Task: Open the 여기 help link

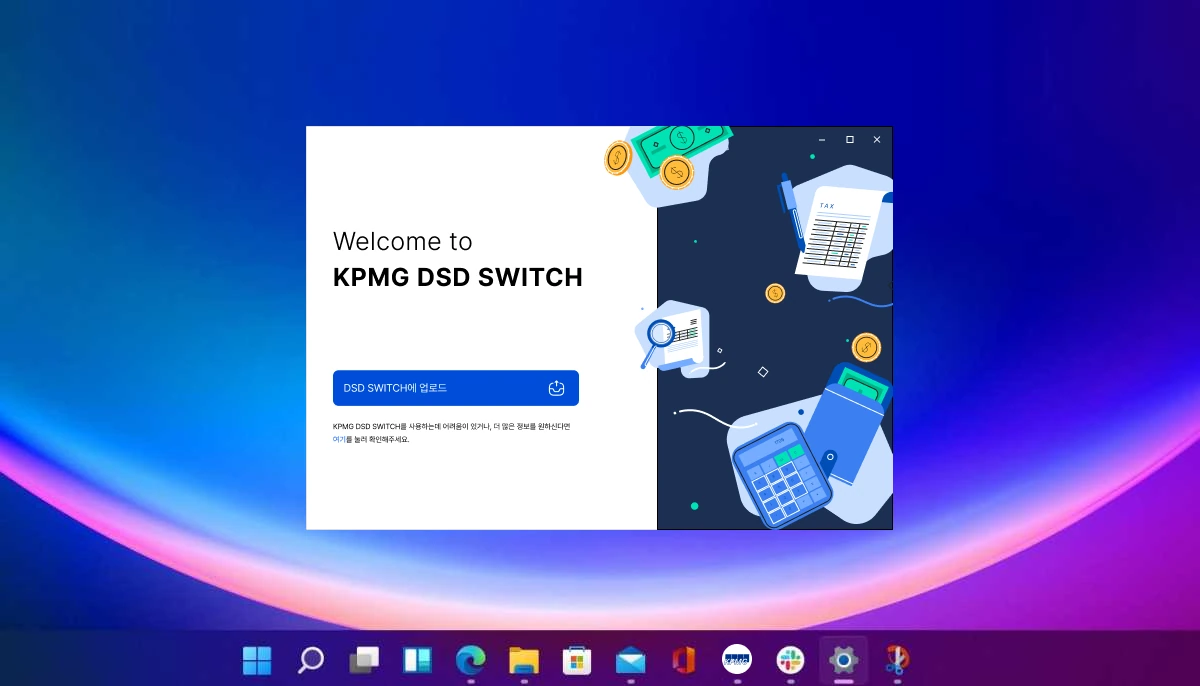Action: tap(339, 439)
